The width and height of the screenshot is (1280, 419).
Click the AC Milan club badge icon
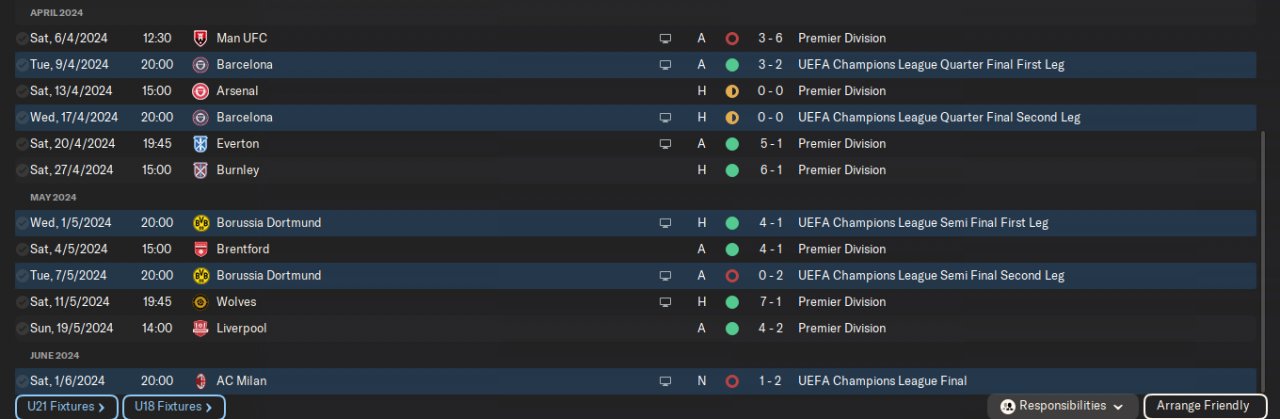tap(200, 381)
